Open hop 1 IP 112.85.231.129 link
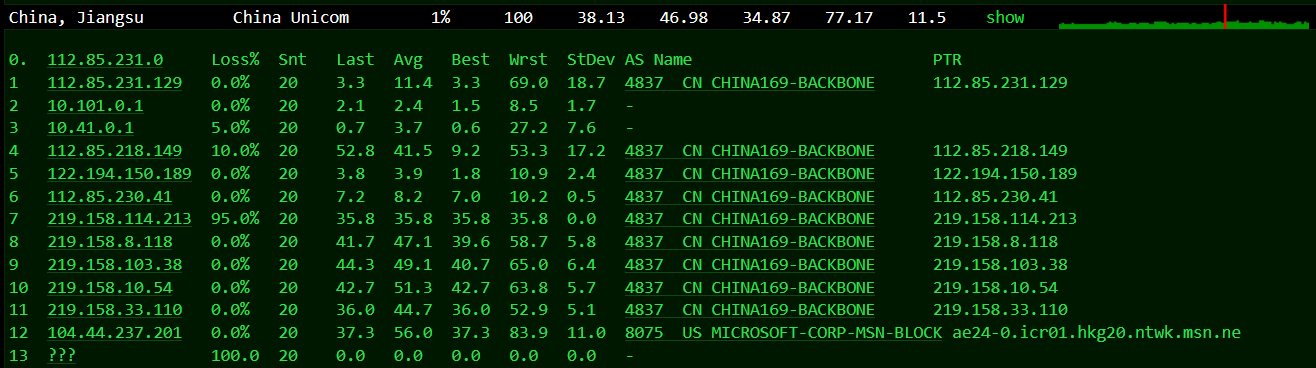The height and width of the screenshot is (368, 1316). 115,83
